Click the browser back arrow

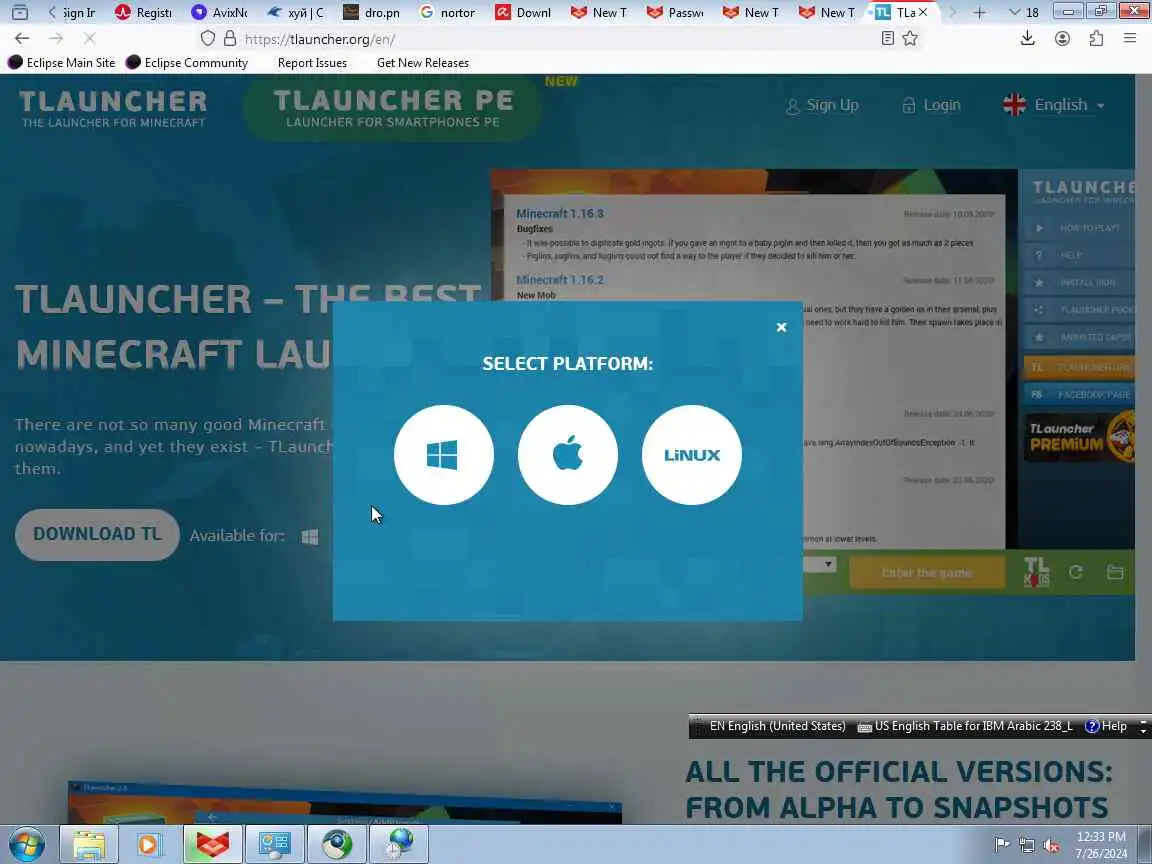pos(22,38)
